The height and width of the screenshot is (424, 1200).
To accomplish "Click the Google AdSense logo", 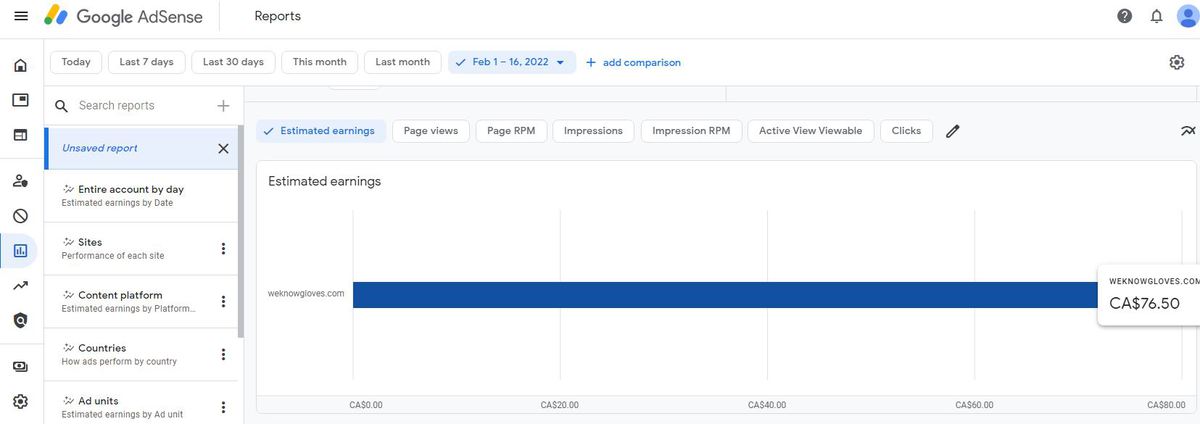I will click(123, 16).
